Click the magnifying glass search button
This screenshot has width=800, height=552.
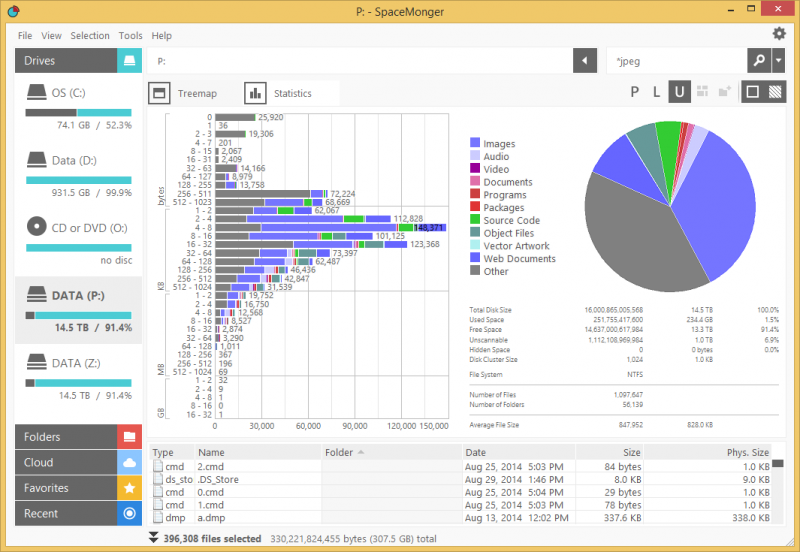click(x=759, y=61)
